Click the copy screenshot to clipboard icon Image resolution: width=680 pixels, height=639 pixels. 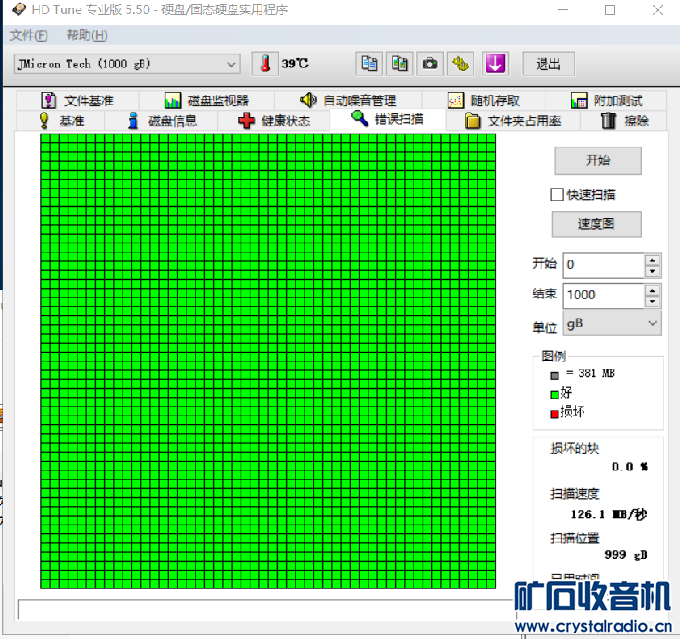coord(399,64)
